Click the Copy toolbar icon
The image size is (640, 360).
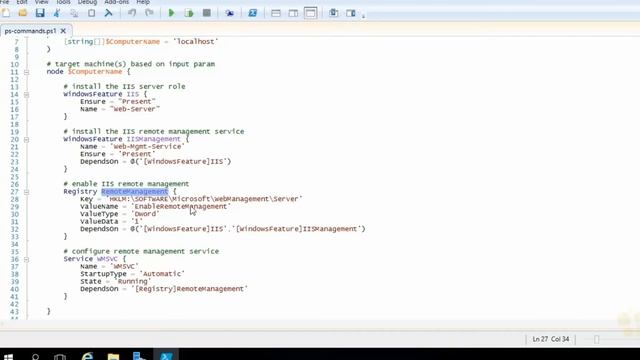[74, 13]
